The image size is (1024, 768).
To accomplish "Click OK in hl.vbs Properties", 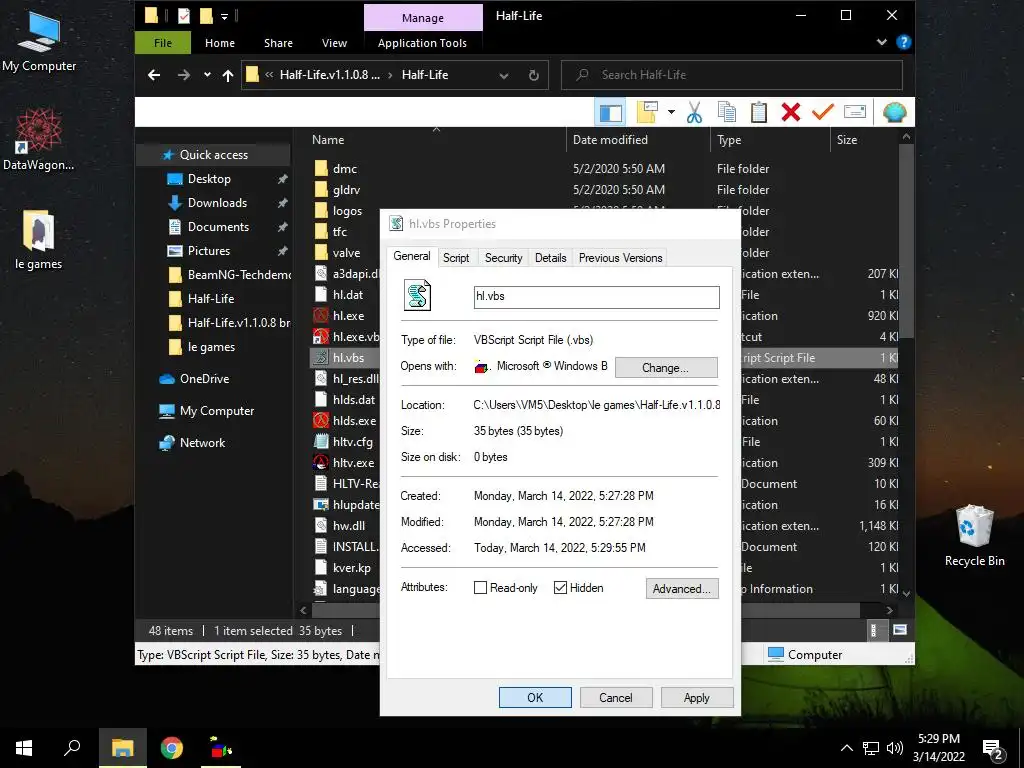I will coord(535,697).
